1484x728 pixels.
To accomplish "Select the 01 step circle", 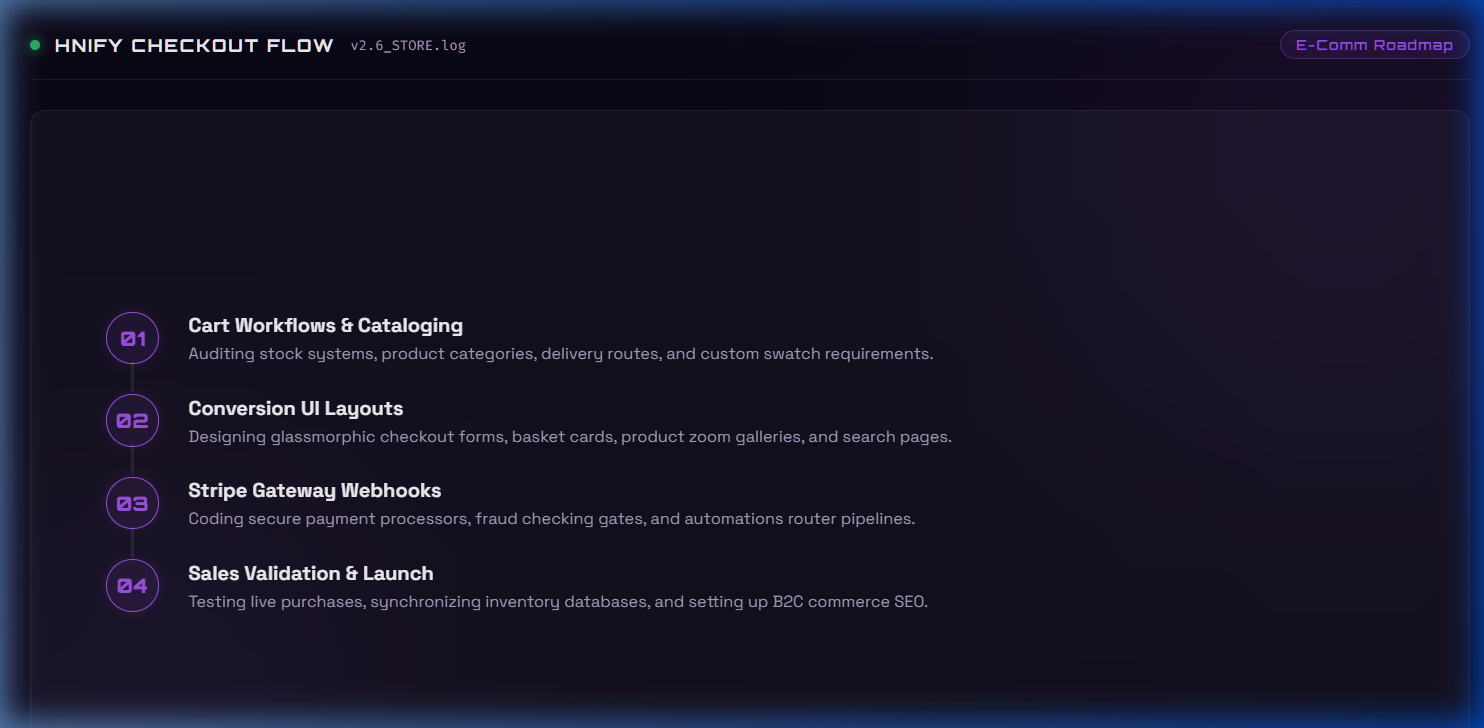I will coord(132,338).
